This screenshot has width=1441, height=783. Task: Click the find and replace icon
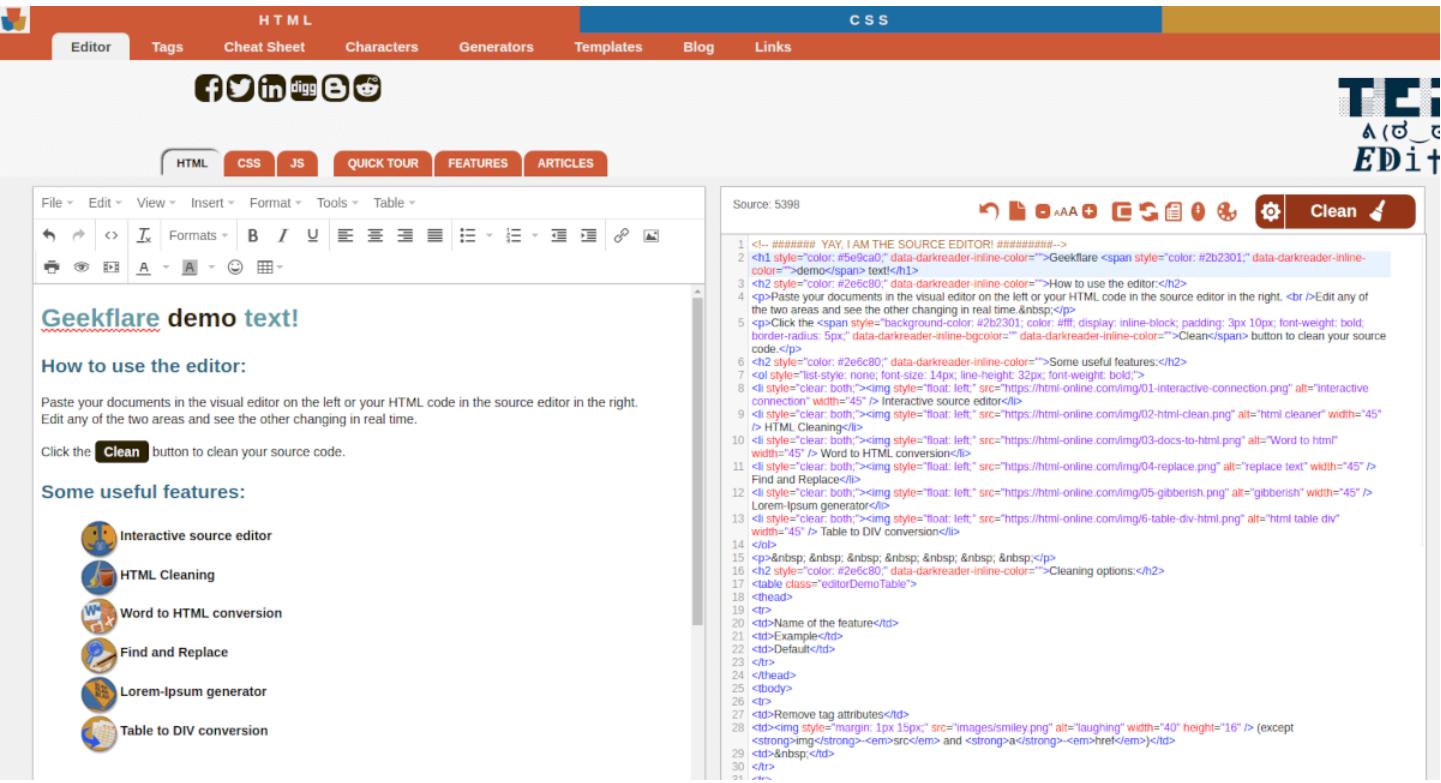pos(1148,212)
